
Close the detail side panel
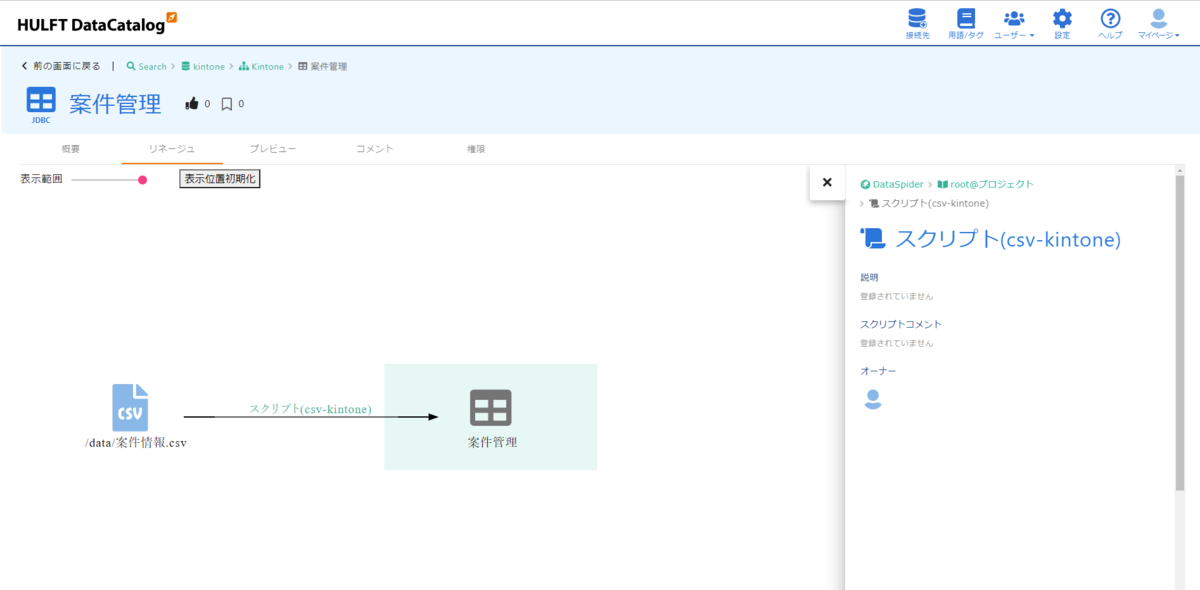(x=827, y=182)
